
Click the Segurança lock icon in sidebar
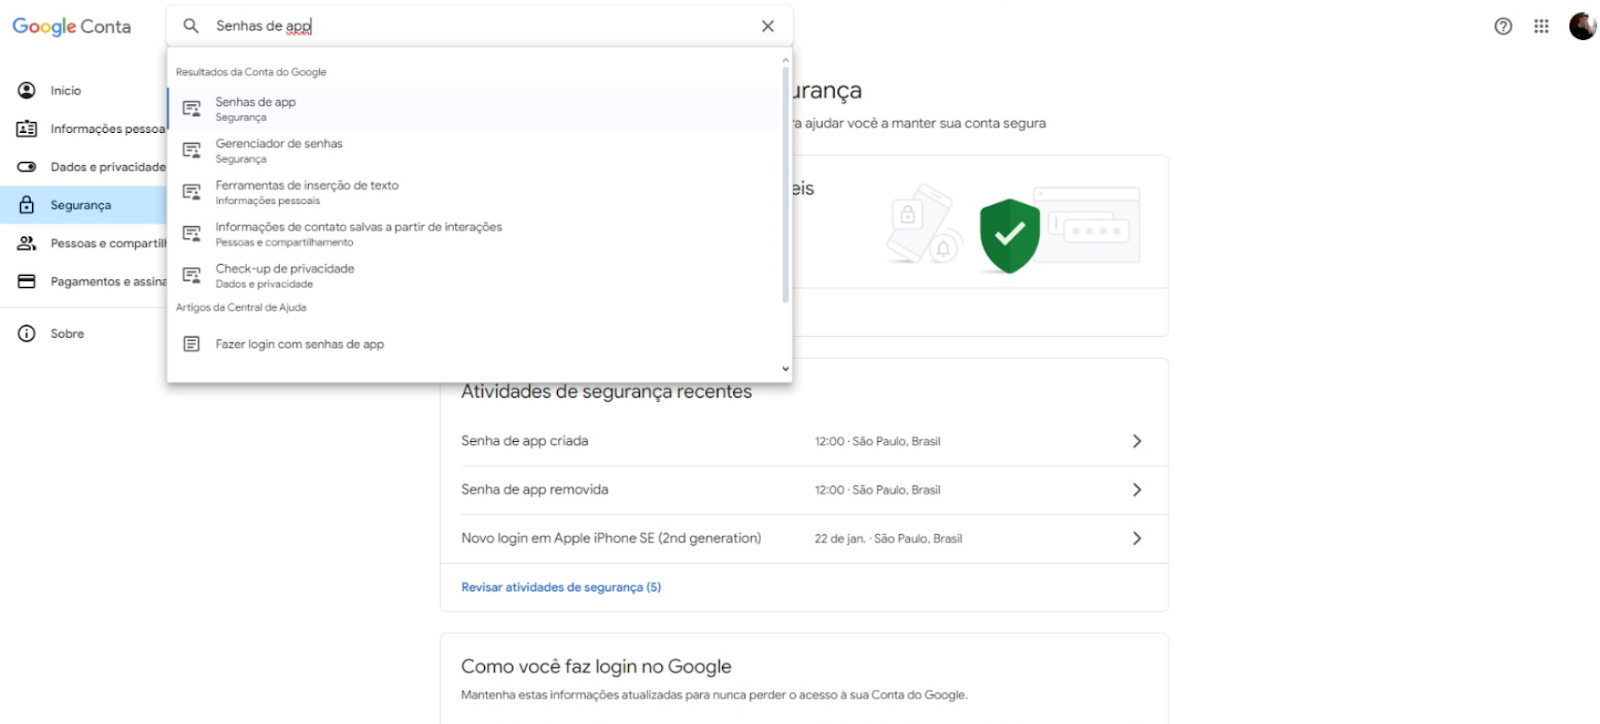27,205
